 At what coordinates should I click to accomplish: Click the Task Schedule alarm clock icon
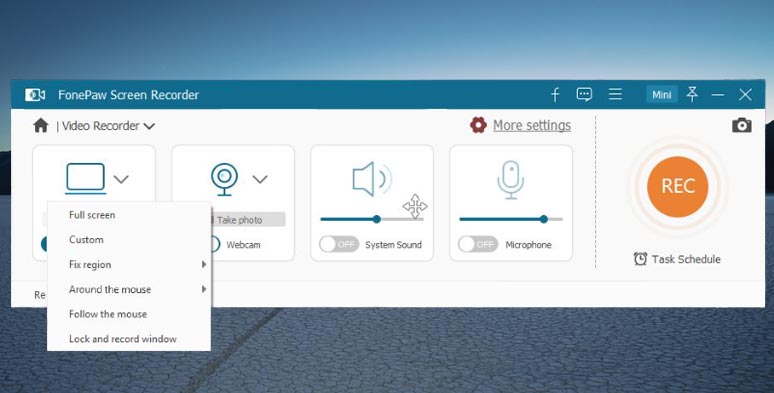click(x=640, y=259)
